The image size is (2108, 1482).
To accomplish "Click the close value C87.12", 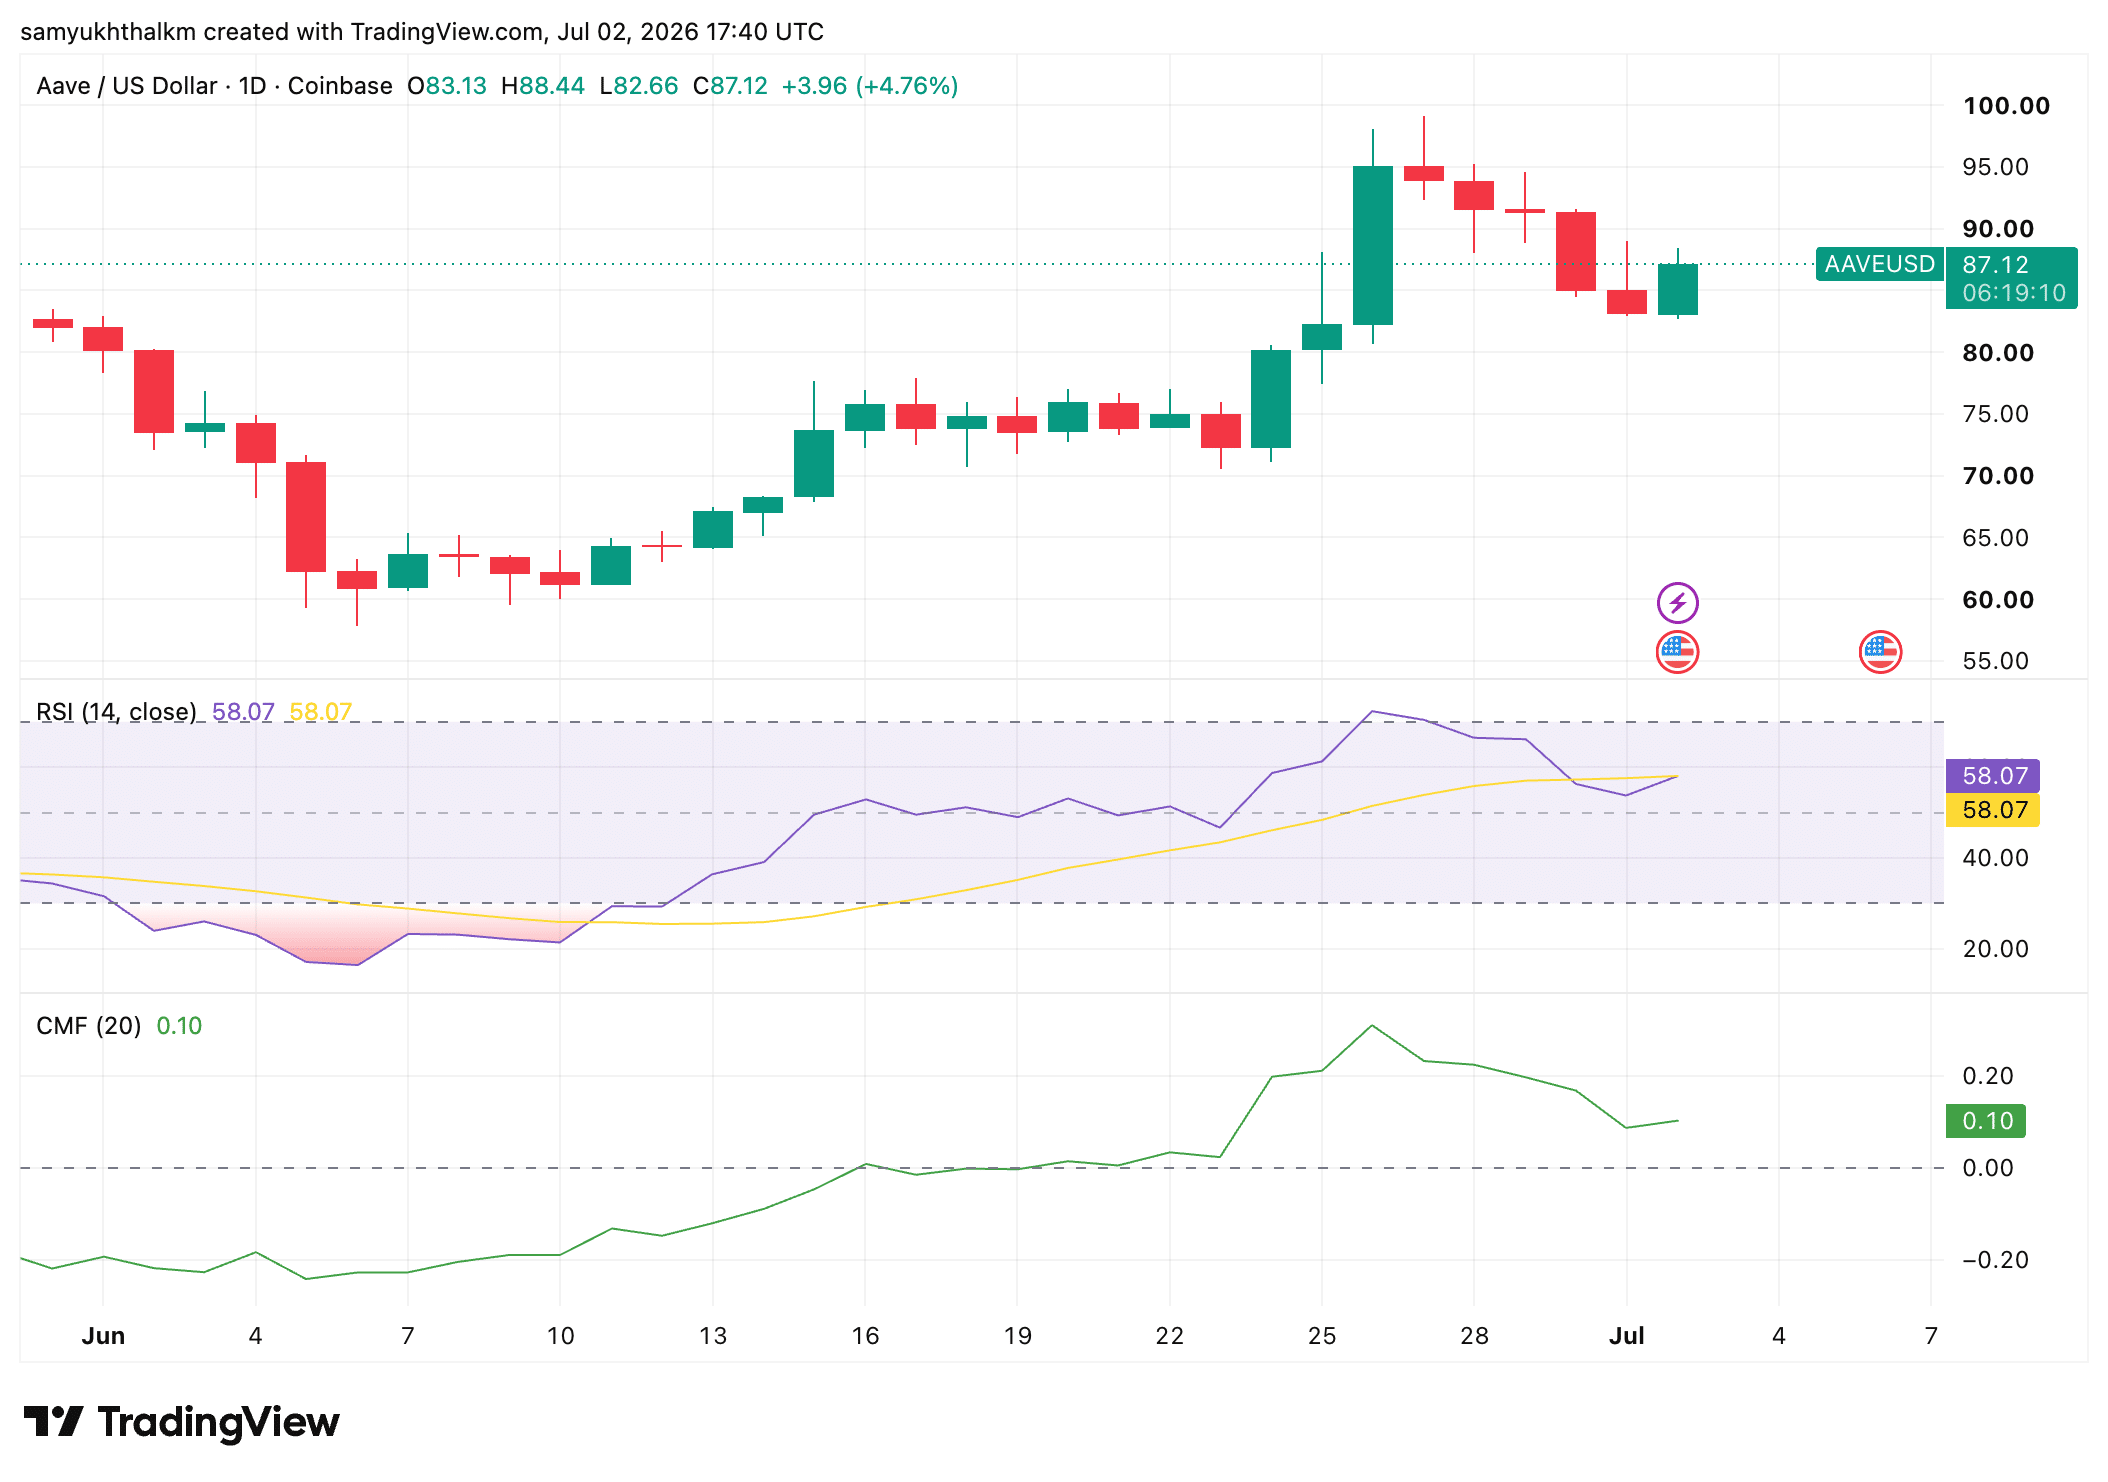I will click(730, 86).
